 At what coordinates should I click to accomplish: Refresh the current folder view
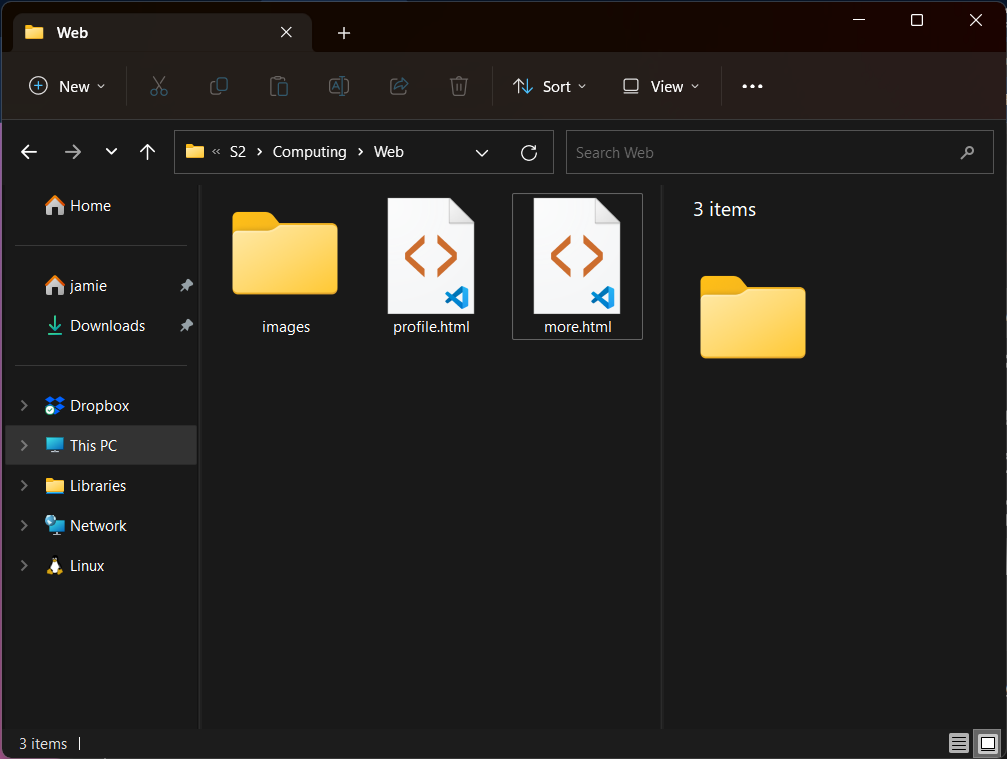tap(529, 152)
